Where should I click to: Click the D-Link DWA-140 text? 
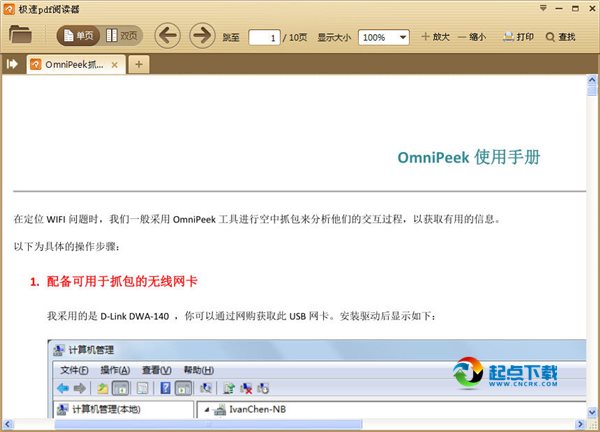[135, 316]
